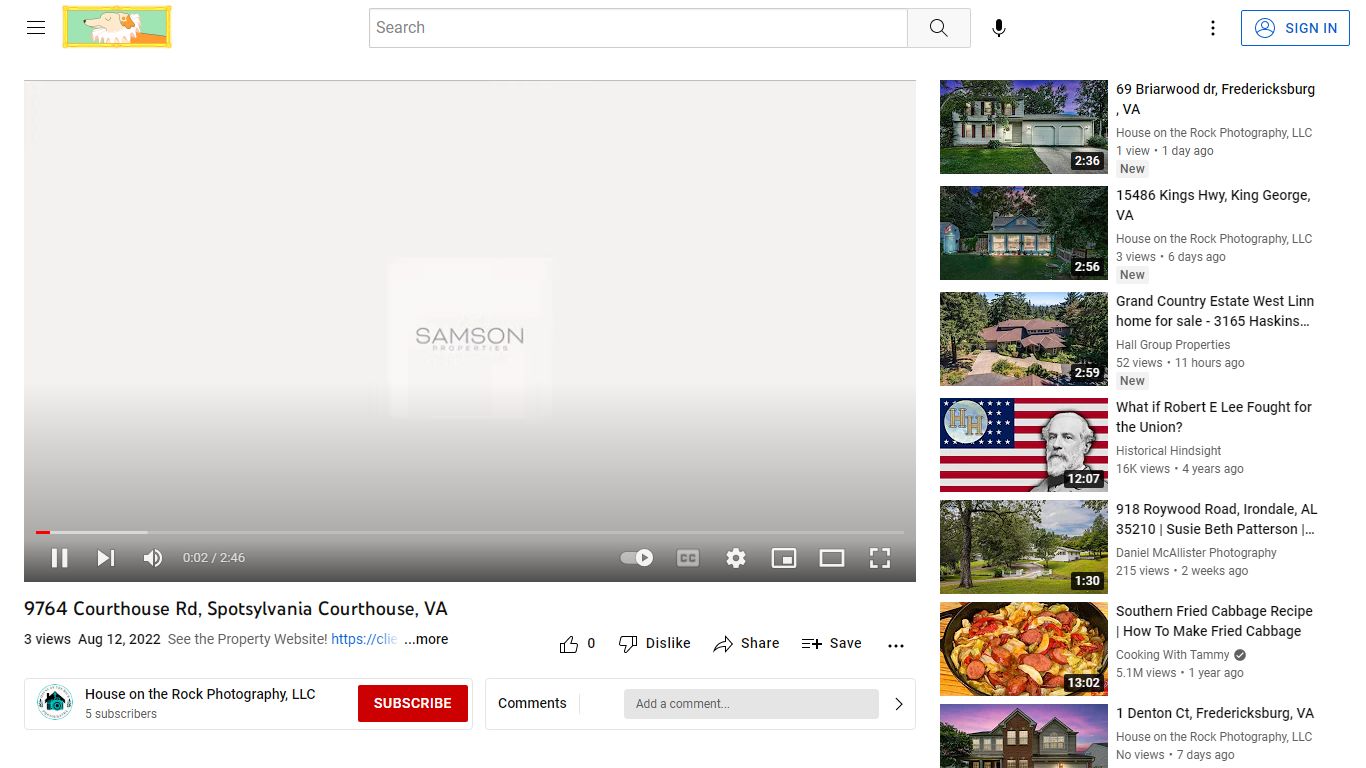Screen dimensions: 1366x768
Task: Click the search magnifier button
Action: click(938, 28)
